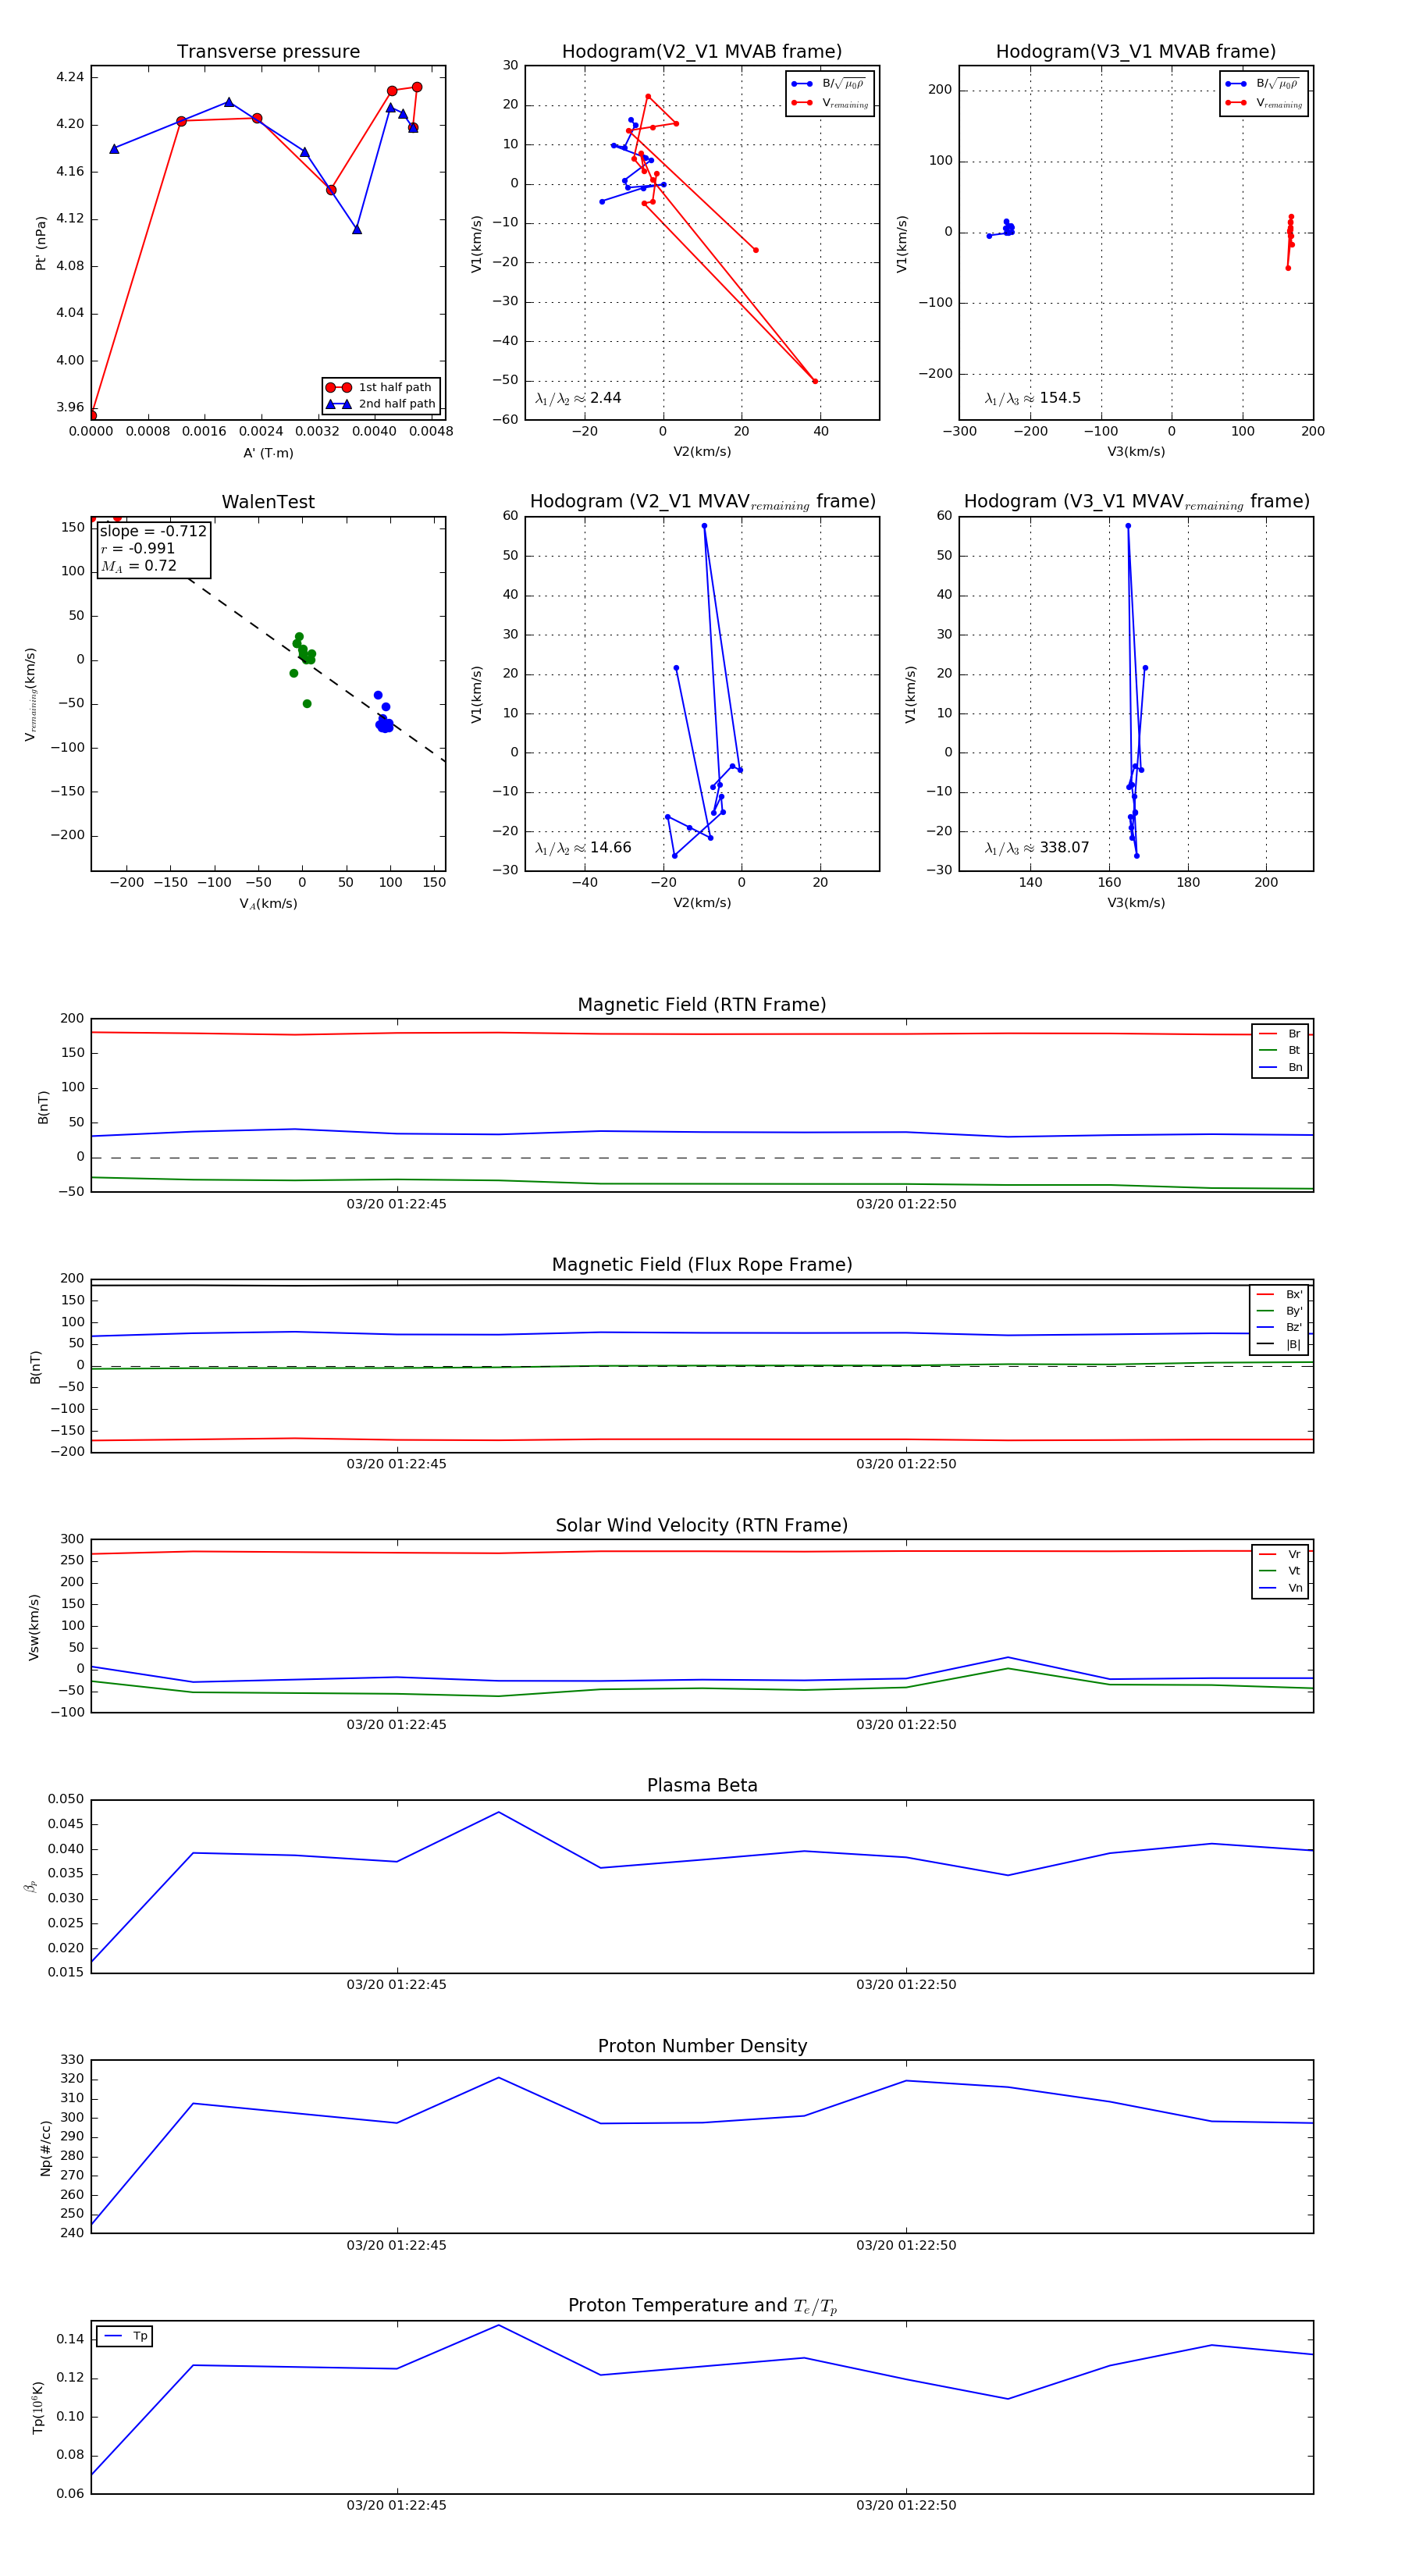Click the 'Tp' legend entry in temperature panel
1405x2576 pixels.
126,2336
